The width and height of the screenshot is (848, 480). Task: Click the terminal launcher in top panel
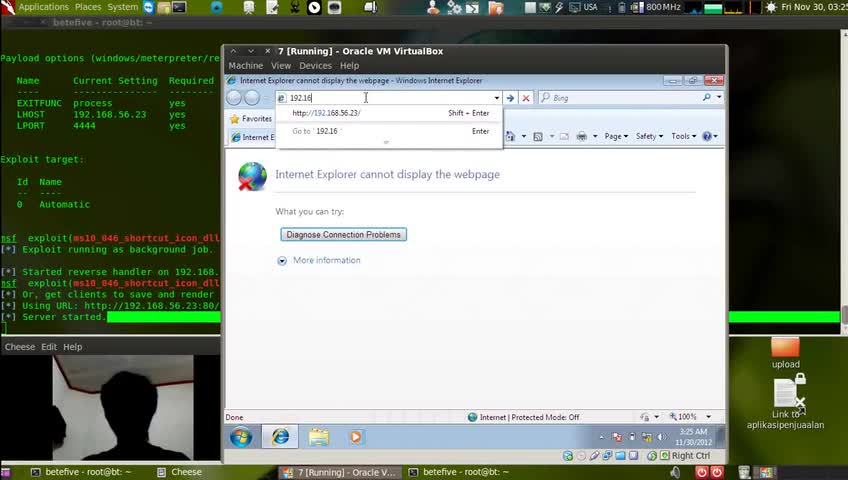[179, 7]
